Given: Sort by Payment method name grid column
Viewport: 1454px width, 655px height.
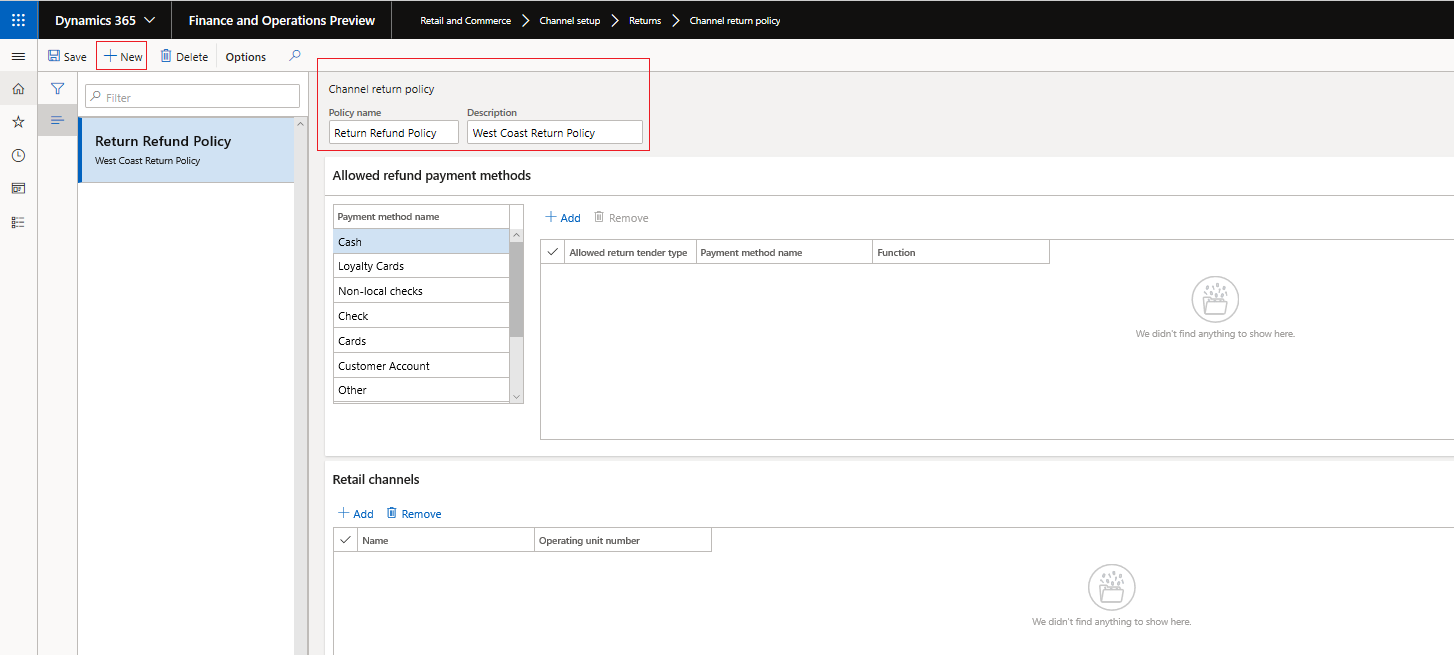Looking at the screenshot, I should point(784,252).
